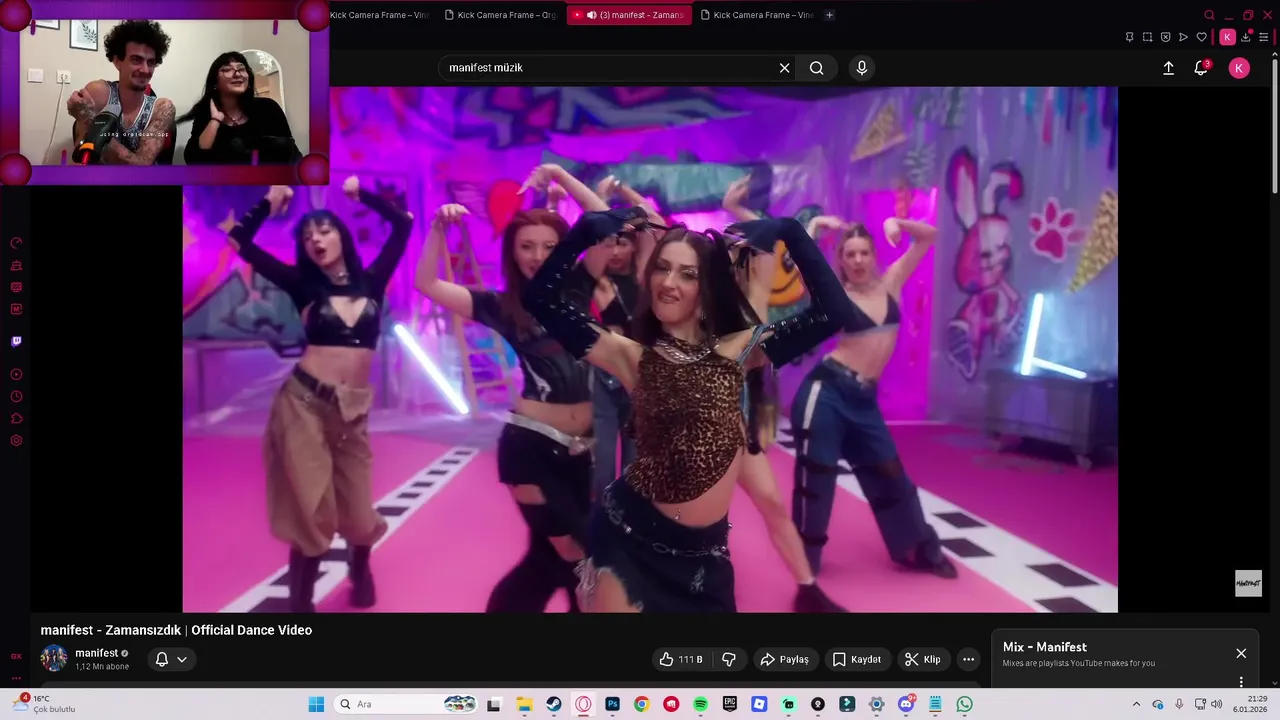Dislike the video with thumbs down
Image resolution: width=1280 pixels, height=720 pixels.
[729, 659]
